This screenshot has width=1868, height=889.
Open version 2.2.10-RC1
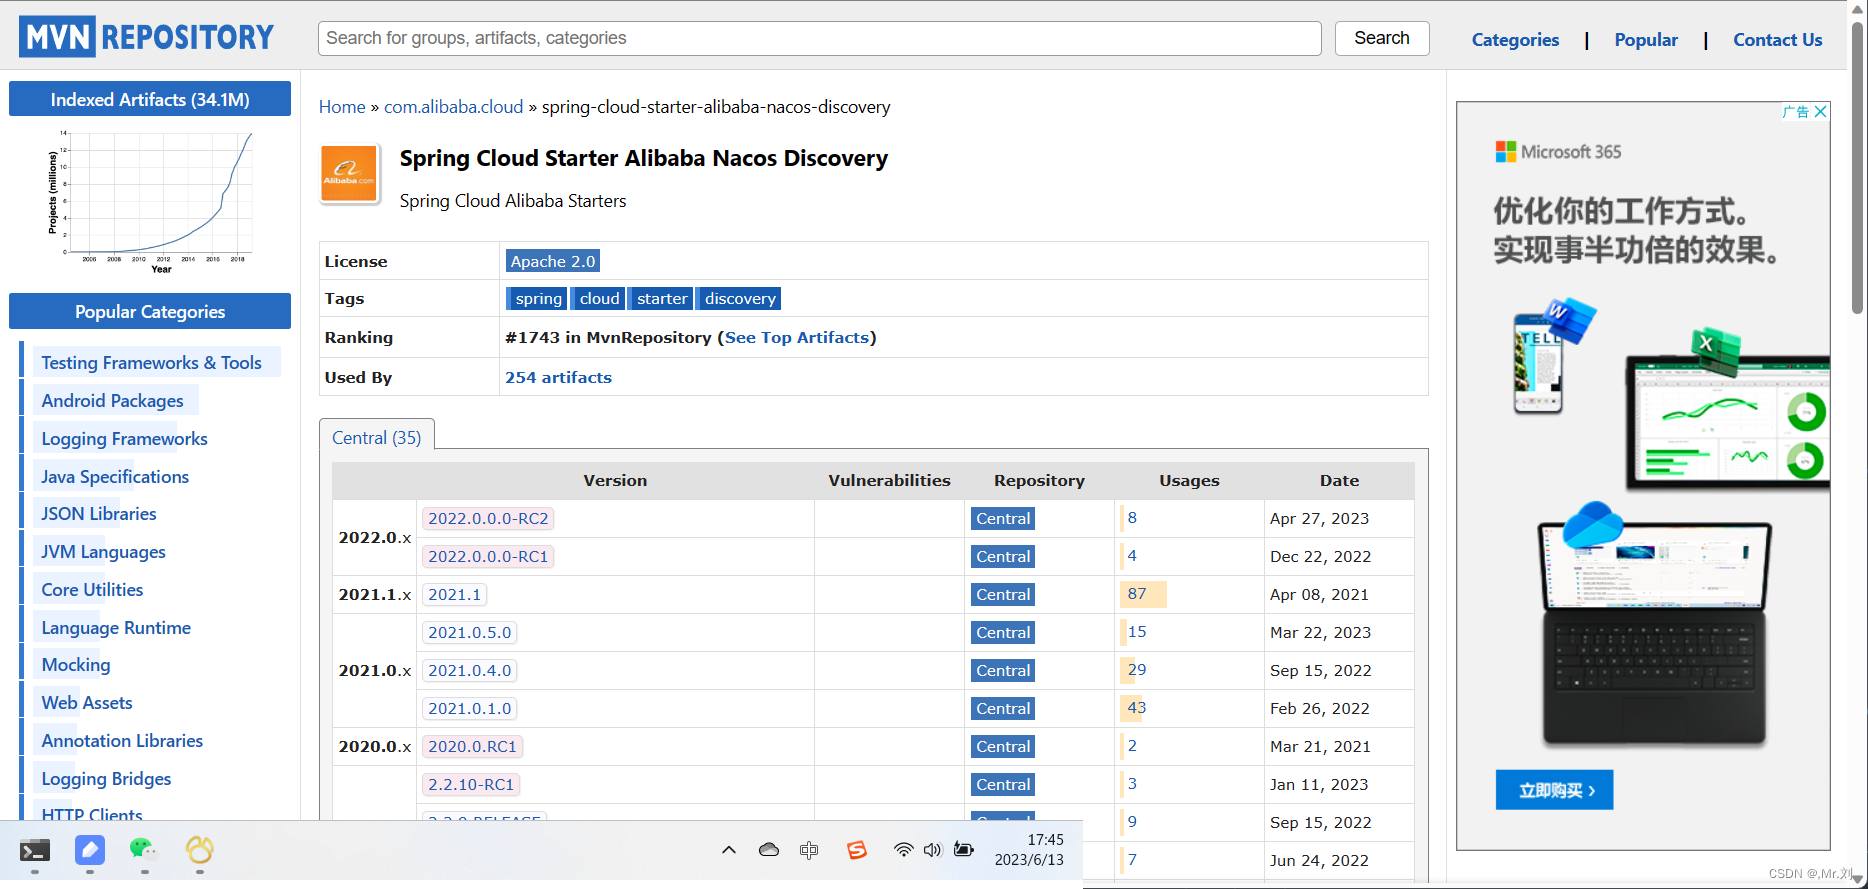click(x=471, y=784)
